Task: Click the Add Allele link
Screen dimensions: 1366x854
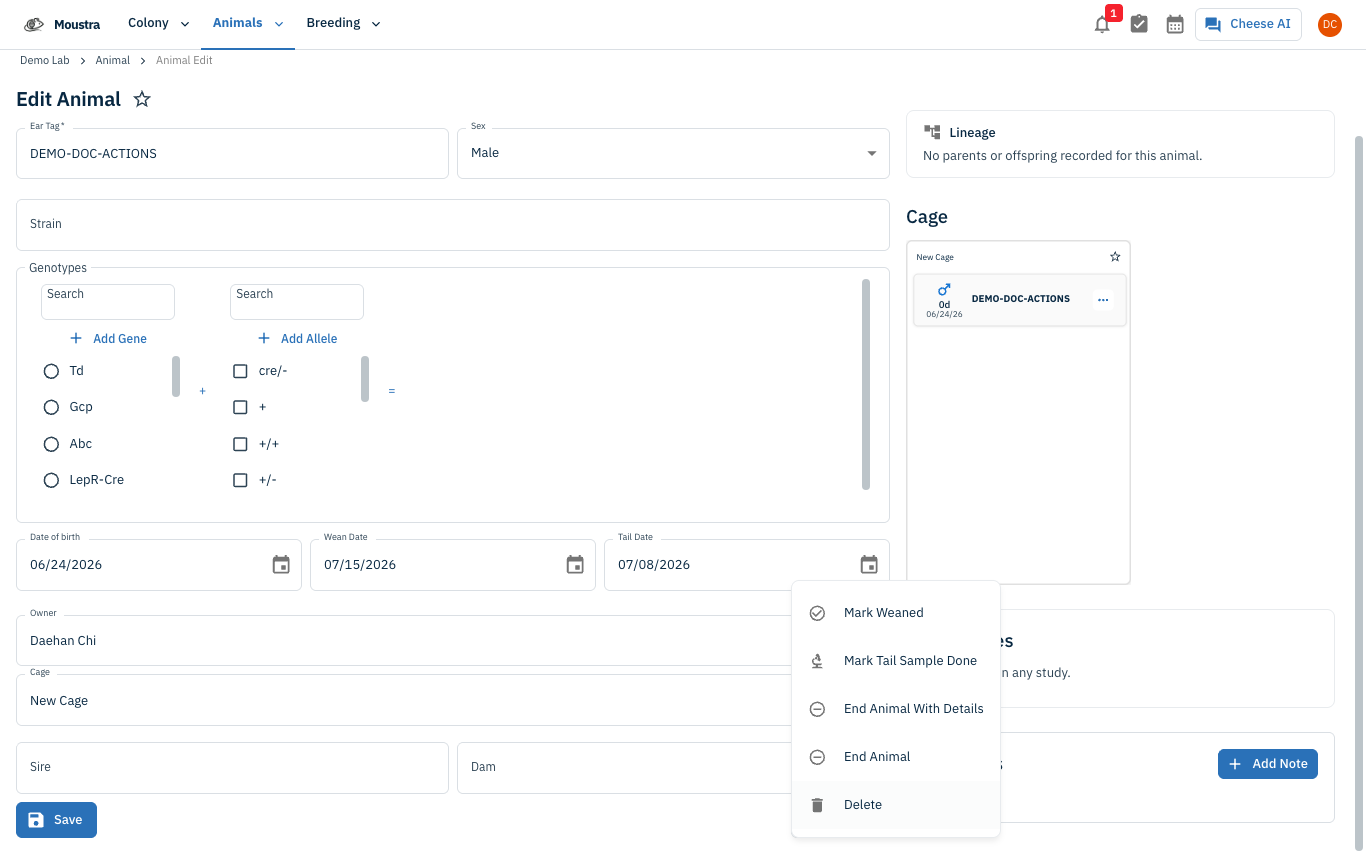Action: (x=297, y=339)
